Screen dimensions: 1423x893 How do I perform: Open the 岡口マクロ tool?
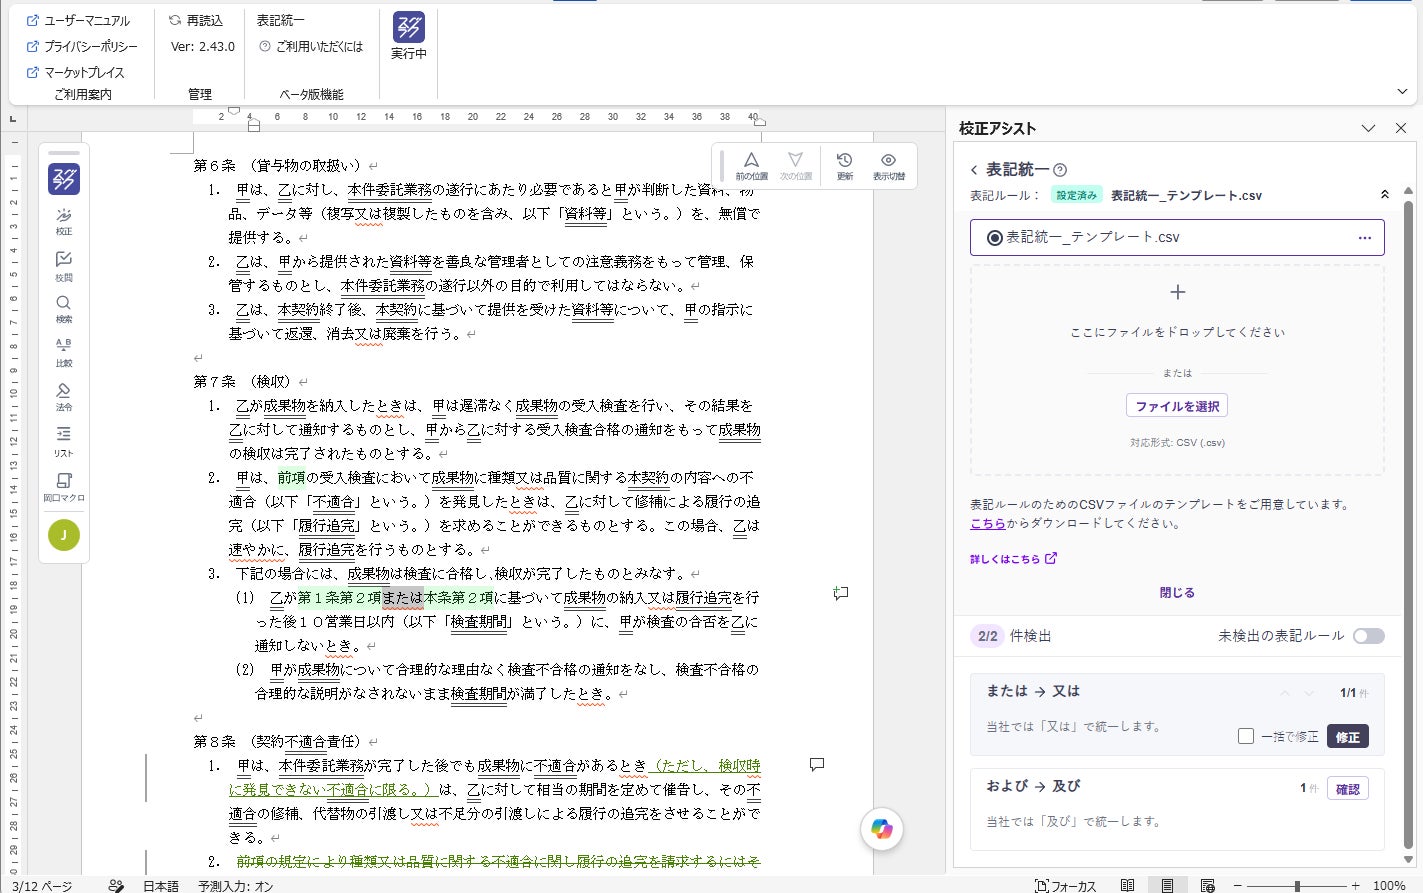64,486
